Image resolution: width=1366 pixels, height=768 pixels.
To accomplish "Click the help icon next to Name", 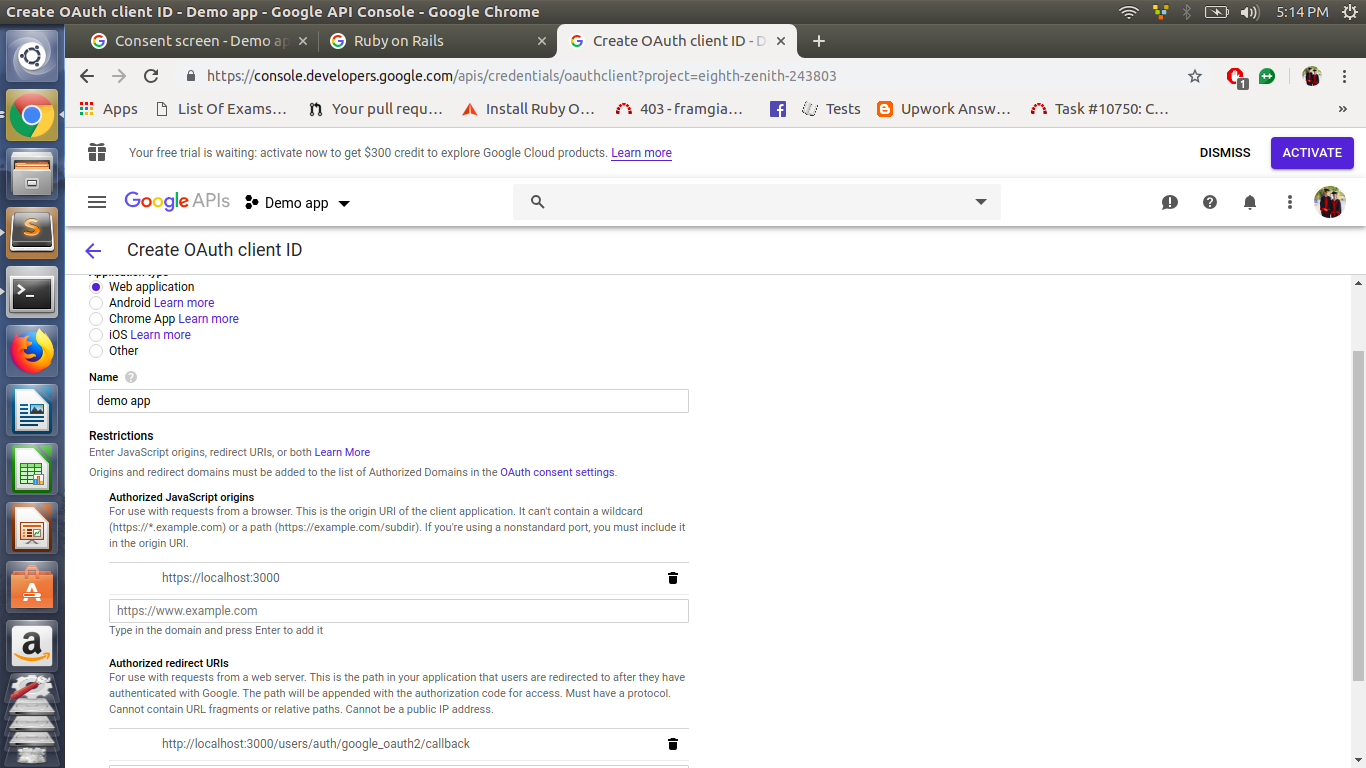I will pyautogui.click(x=131, y=377).
